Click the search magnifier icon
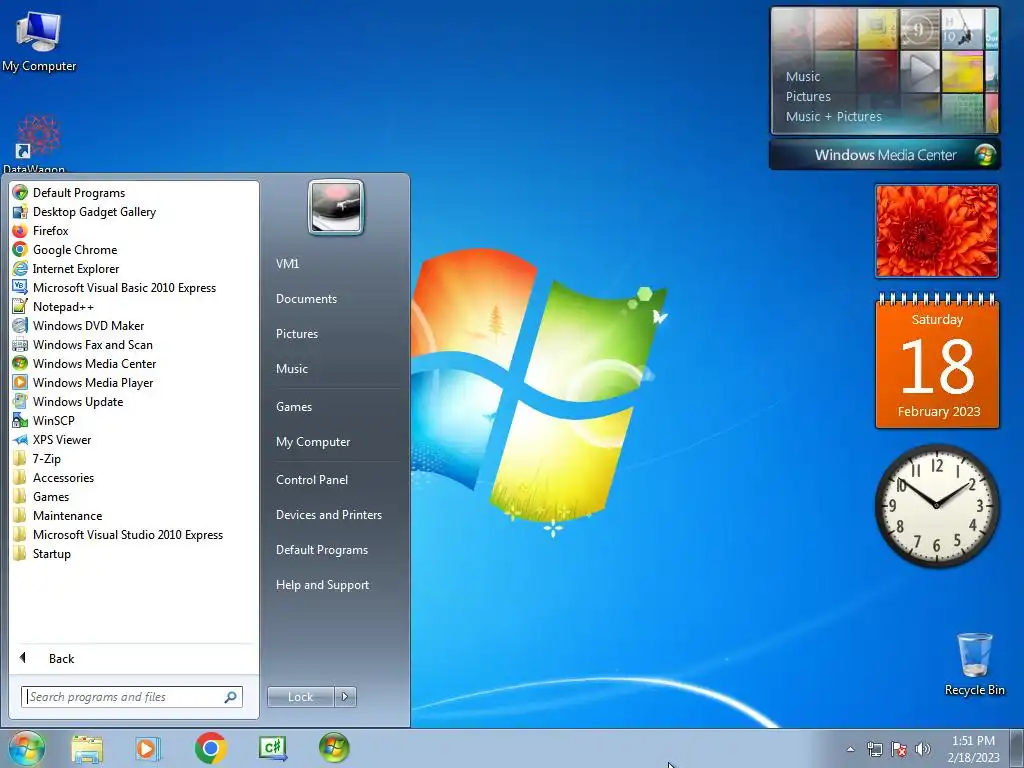Image resolution: width=1024 pixels, height=768 pixels. point(231,697)
